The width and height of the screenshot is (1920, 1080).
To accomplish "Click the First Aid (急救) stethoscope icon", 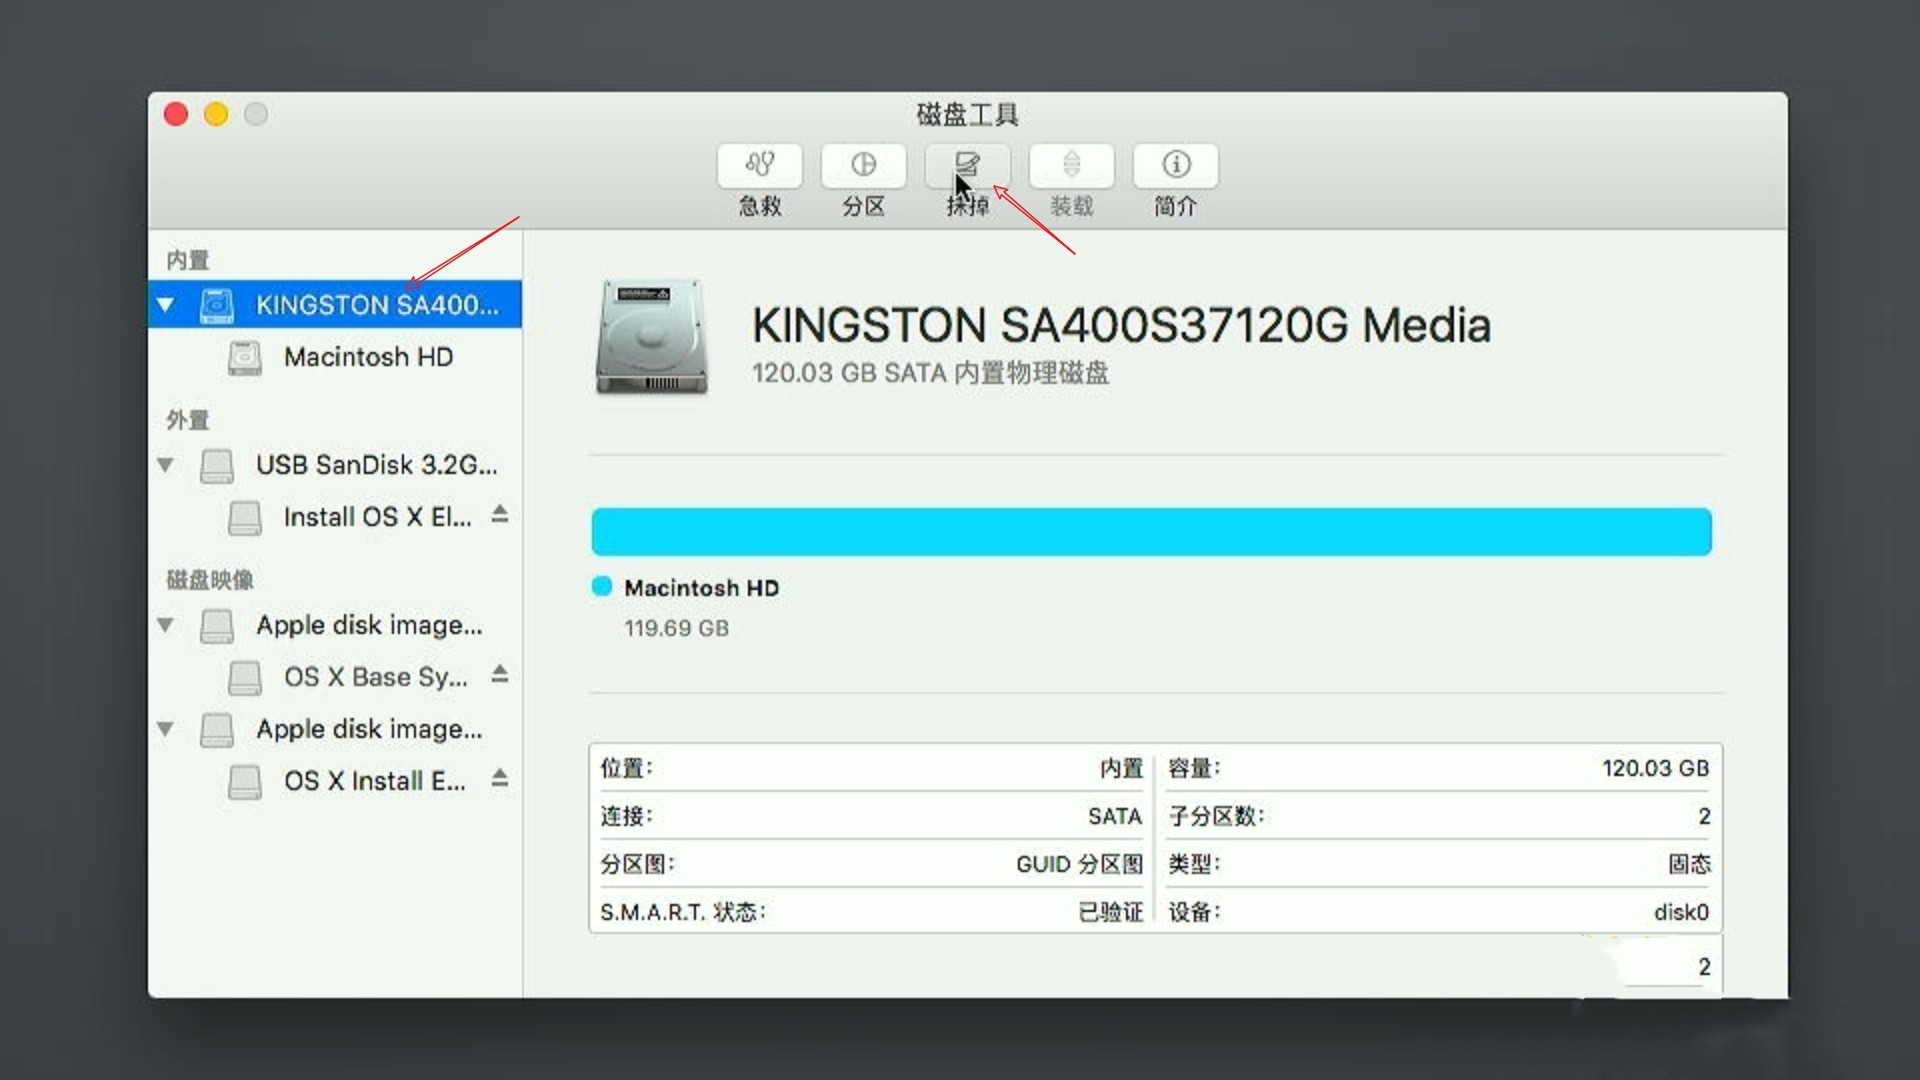I will [x=759, y=165].
